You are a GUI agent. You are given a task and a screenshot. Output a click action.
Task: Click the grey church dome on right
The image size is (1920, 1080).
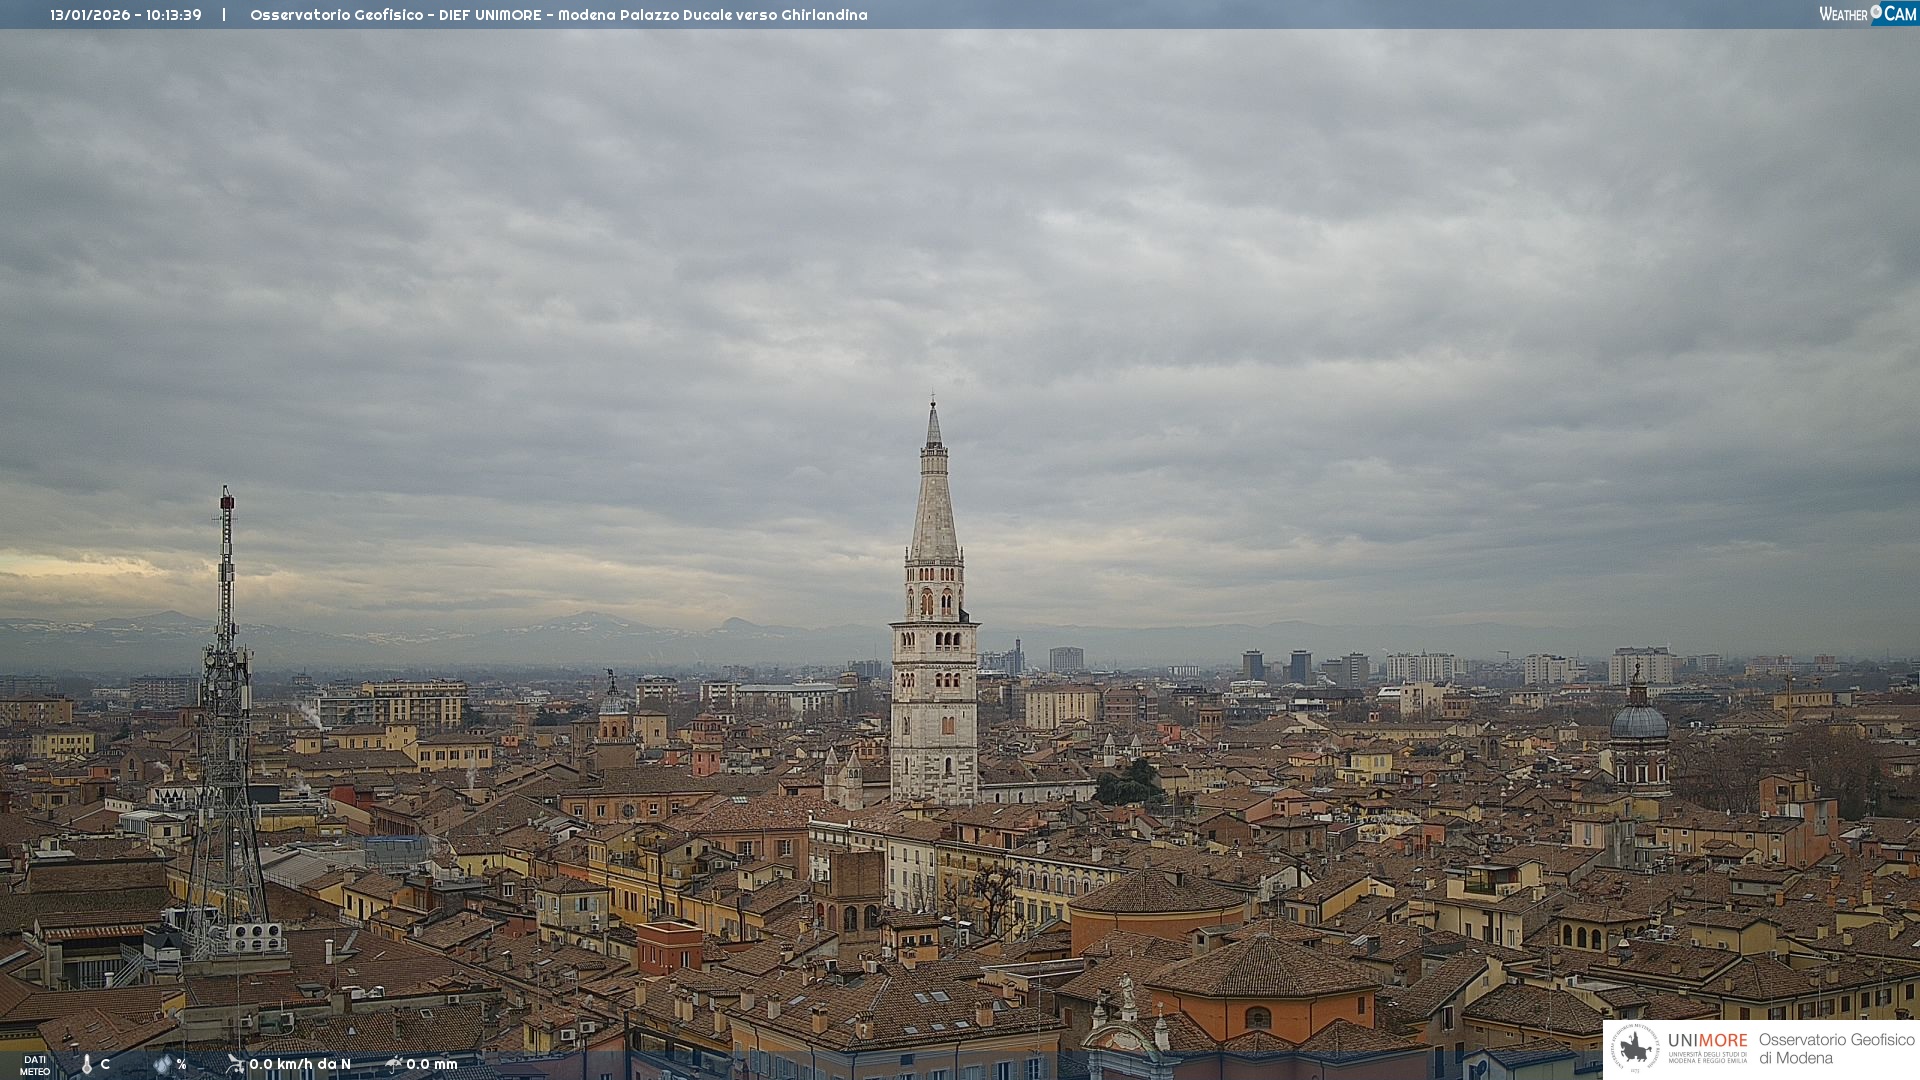click(x=1638, y=722)
